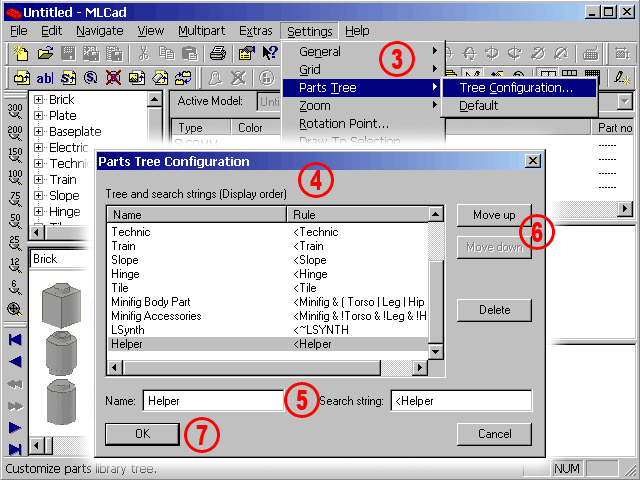The height and width of the screenshot is (480, 640).
Task: Click the add background picture icon
Action: tap(137, 78)
